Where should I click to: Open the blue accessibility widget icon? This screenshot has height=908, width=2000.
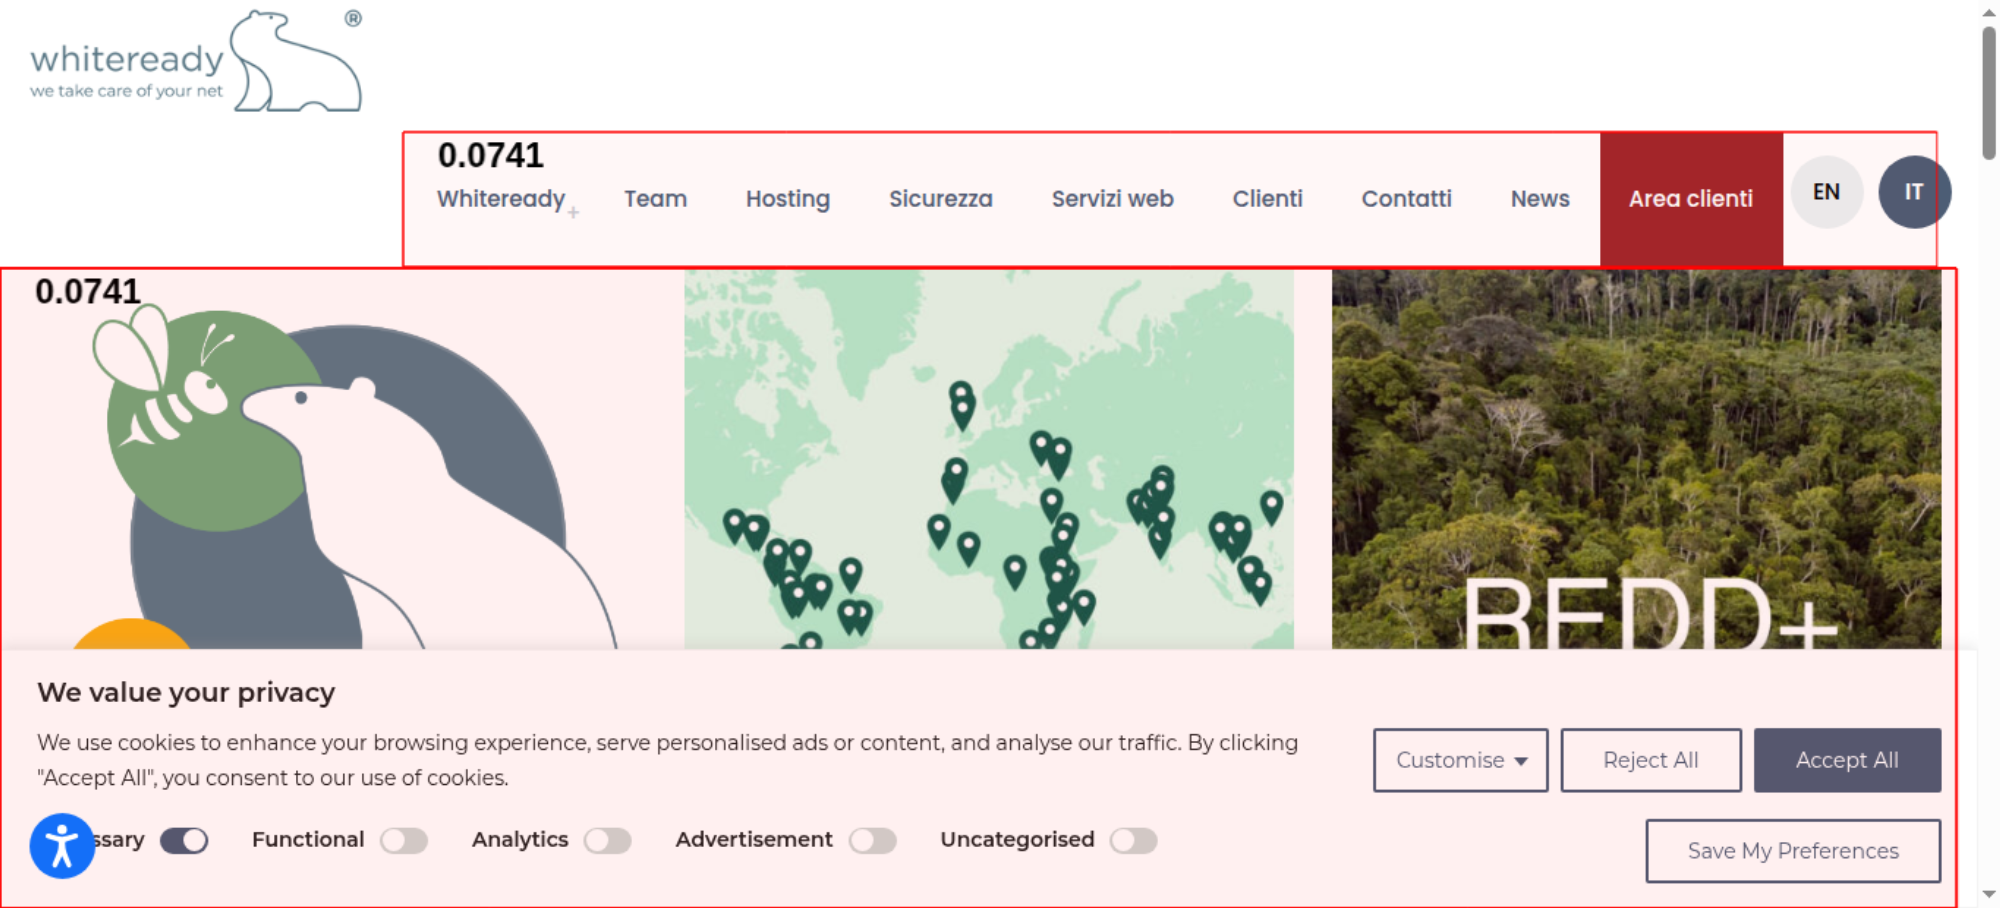point(62,846)
